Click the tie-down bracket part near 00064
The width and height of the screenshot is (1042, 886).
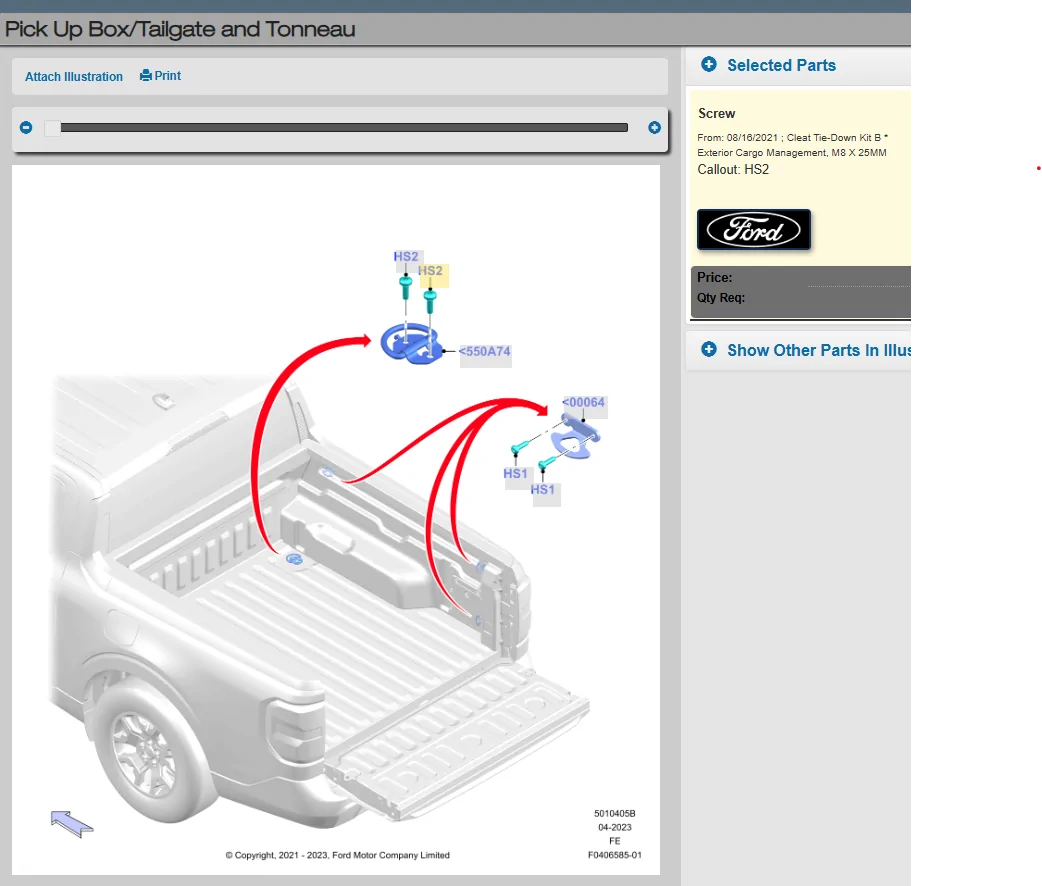(x=575, y=437)
